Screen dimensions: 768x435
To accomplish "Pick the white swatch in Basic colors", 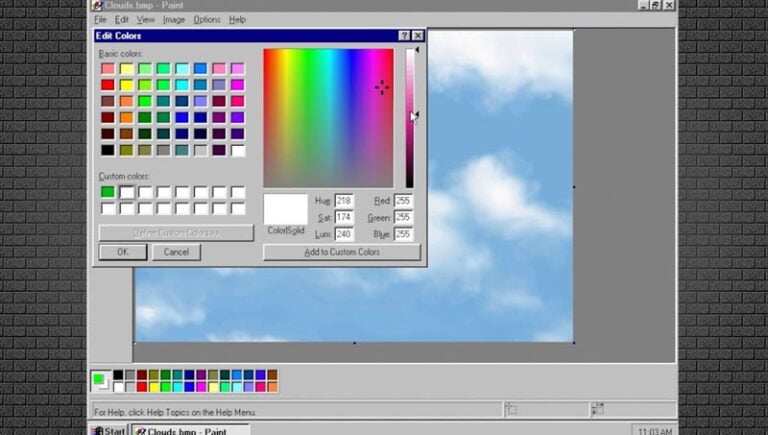I will [x=238, y=150].
